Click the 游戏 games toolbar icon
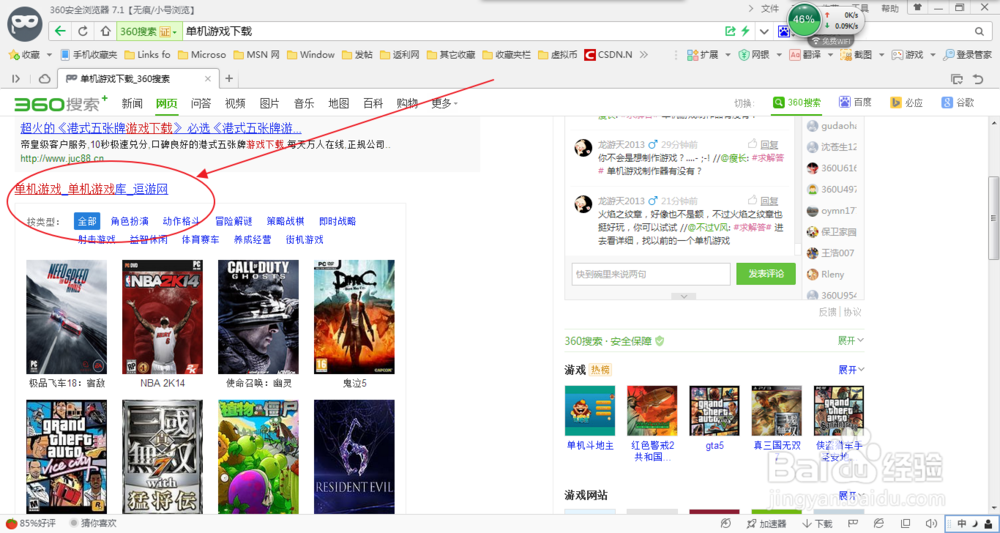 (897, 55)
